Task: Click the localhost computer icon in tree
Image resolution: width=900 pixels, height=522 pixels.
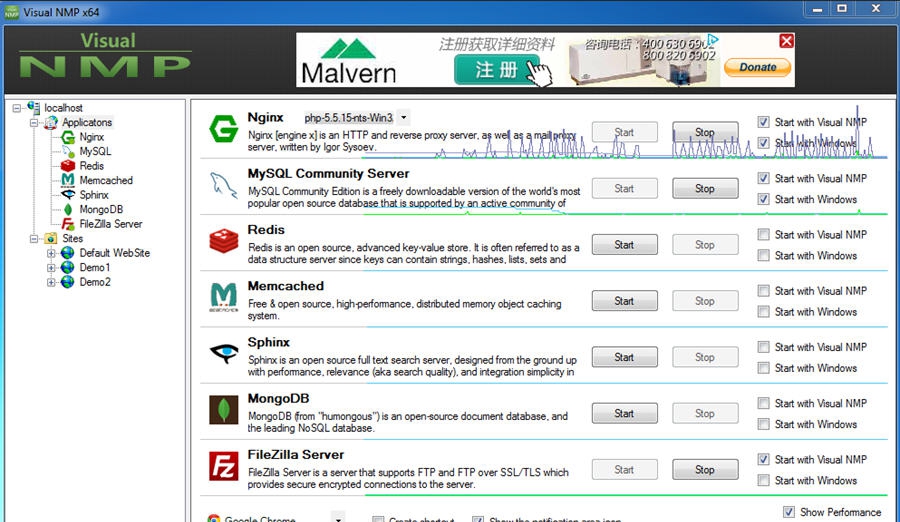Action: click(x=33, y=107)
